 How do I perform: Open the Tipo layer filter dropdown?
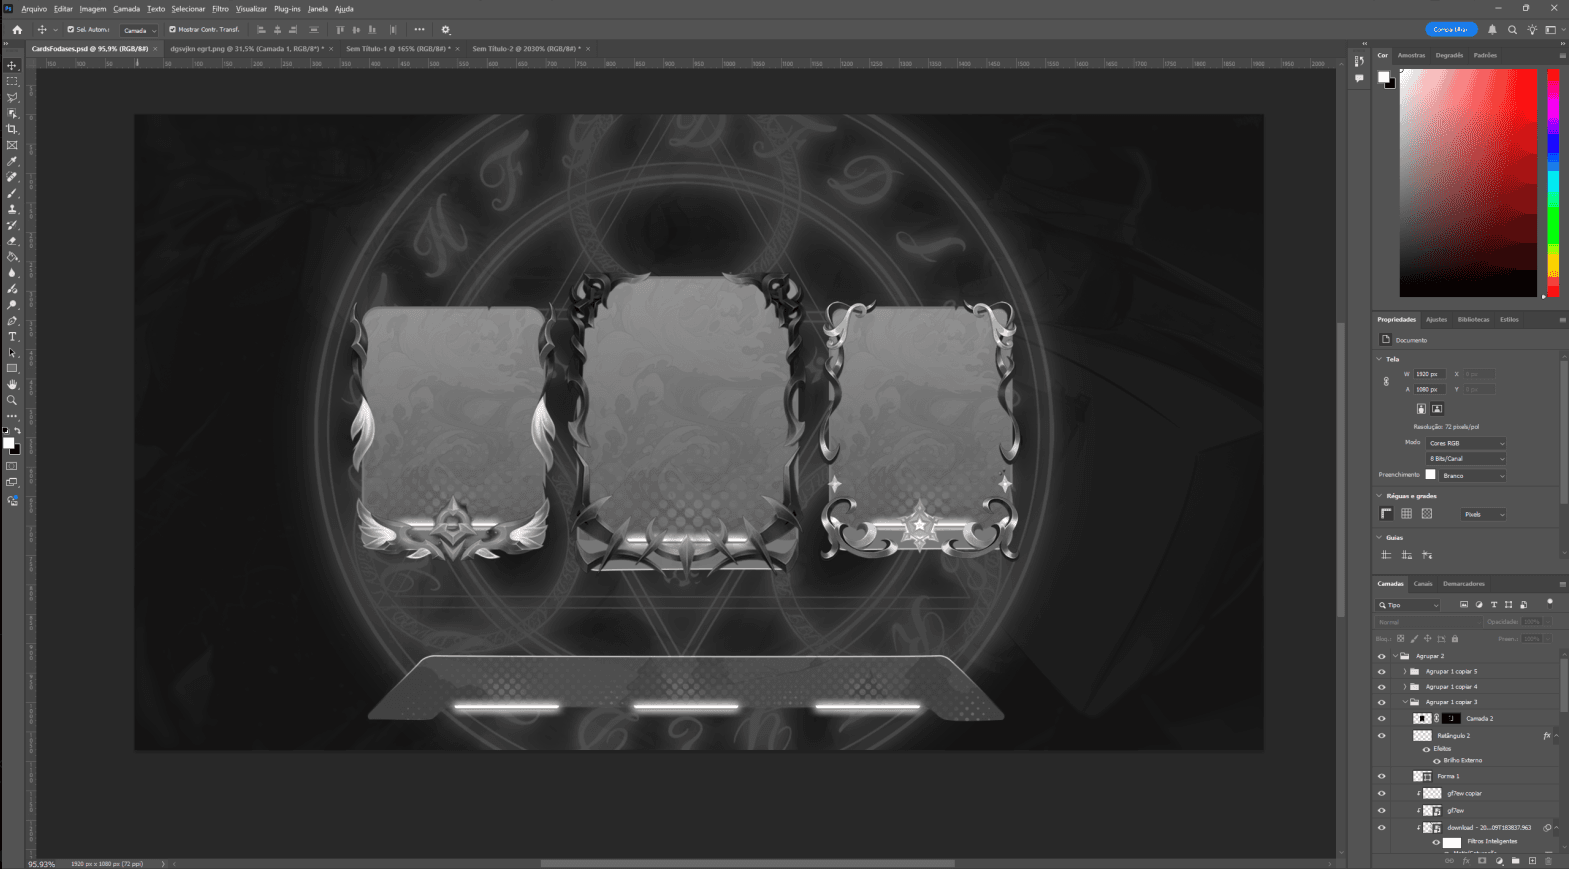pos(1409,605)
